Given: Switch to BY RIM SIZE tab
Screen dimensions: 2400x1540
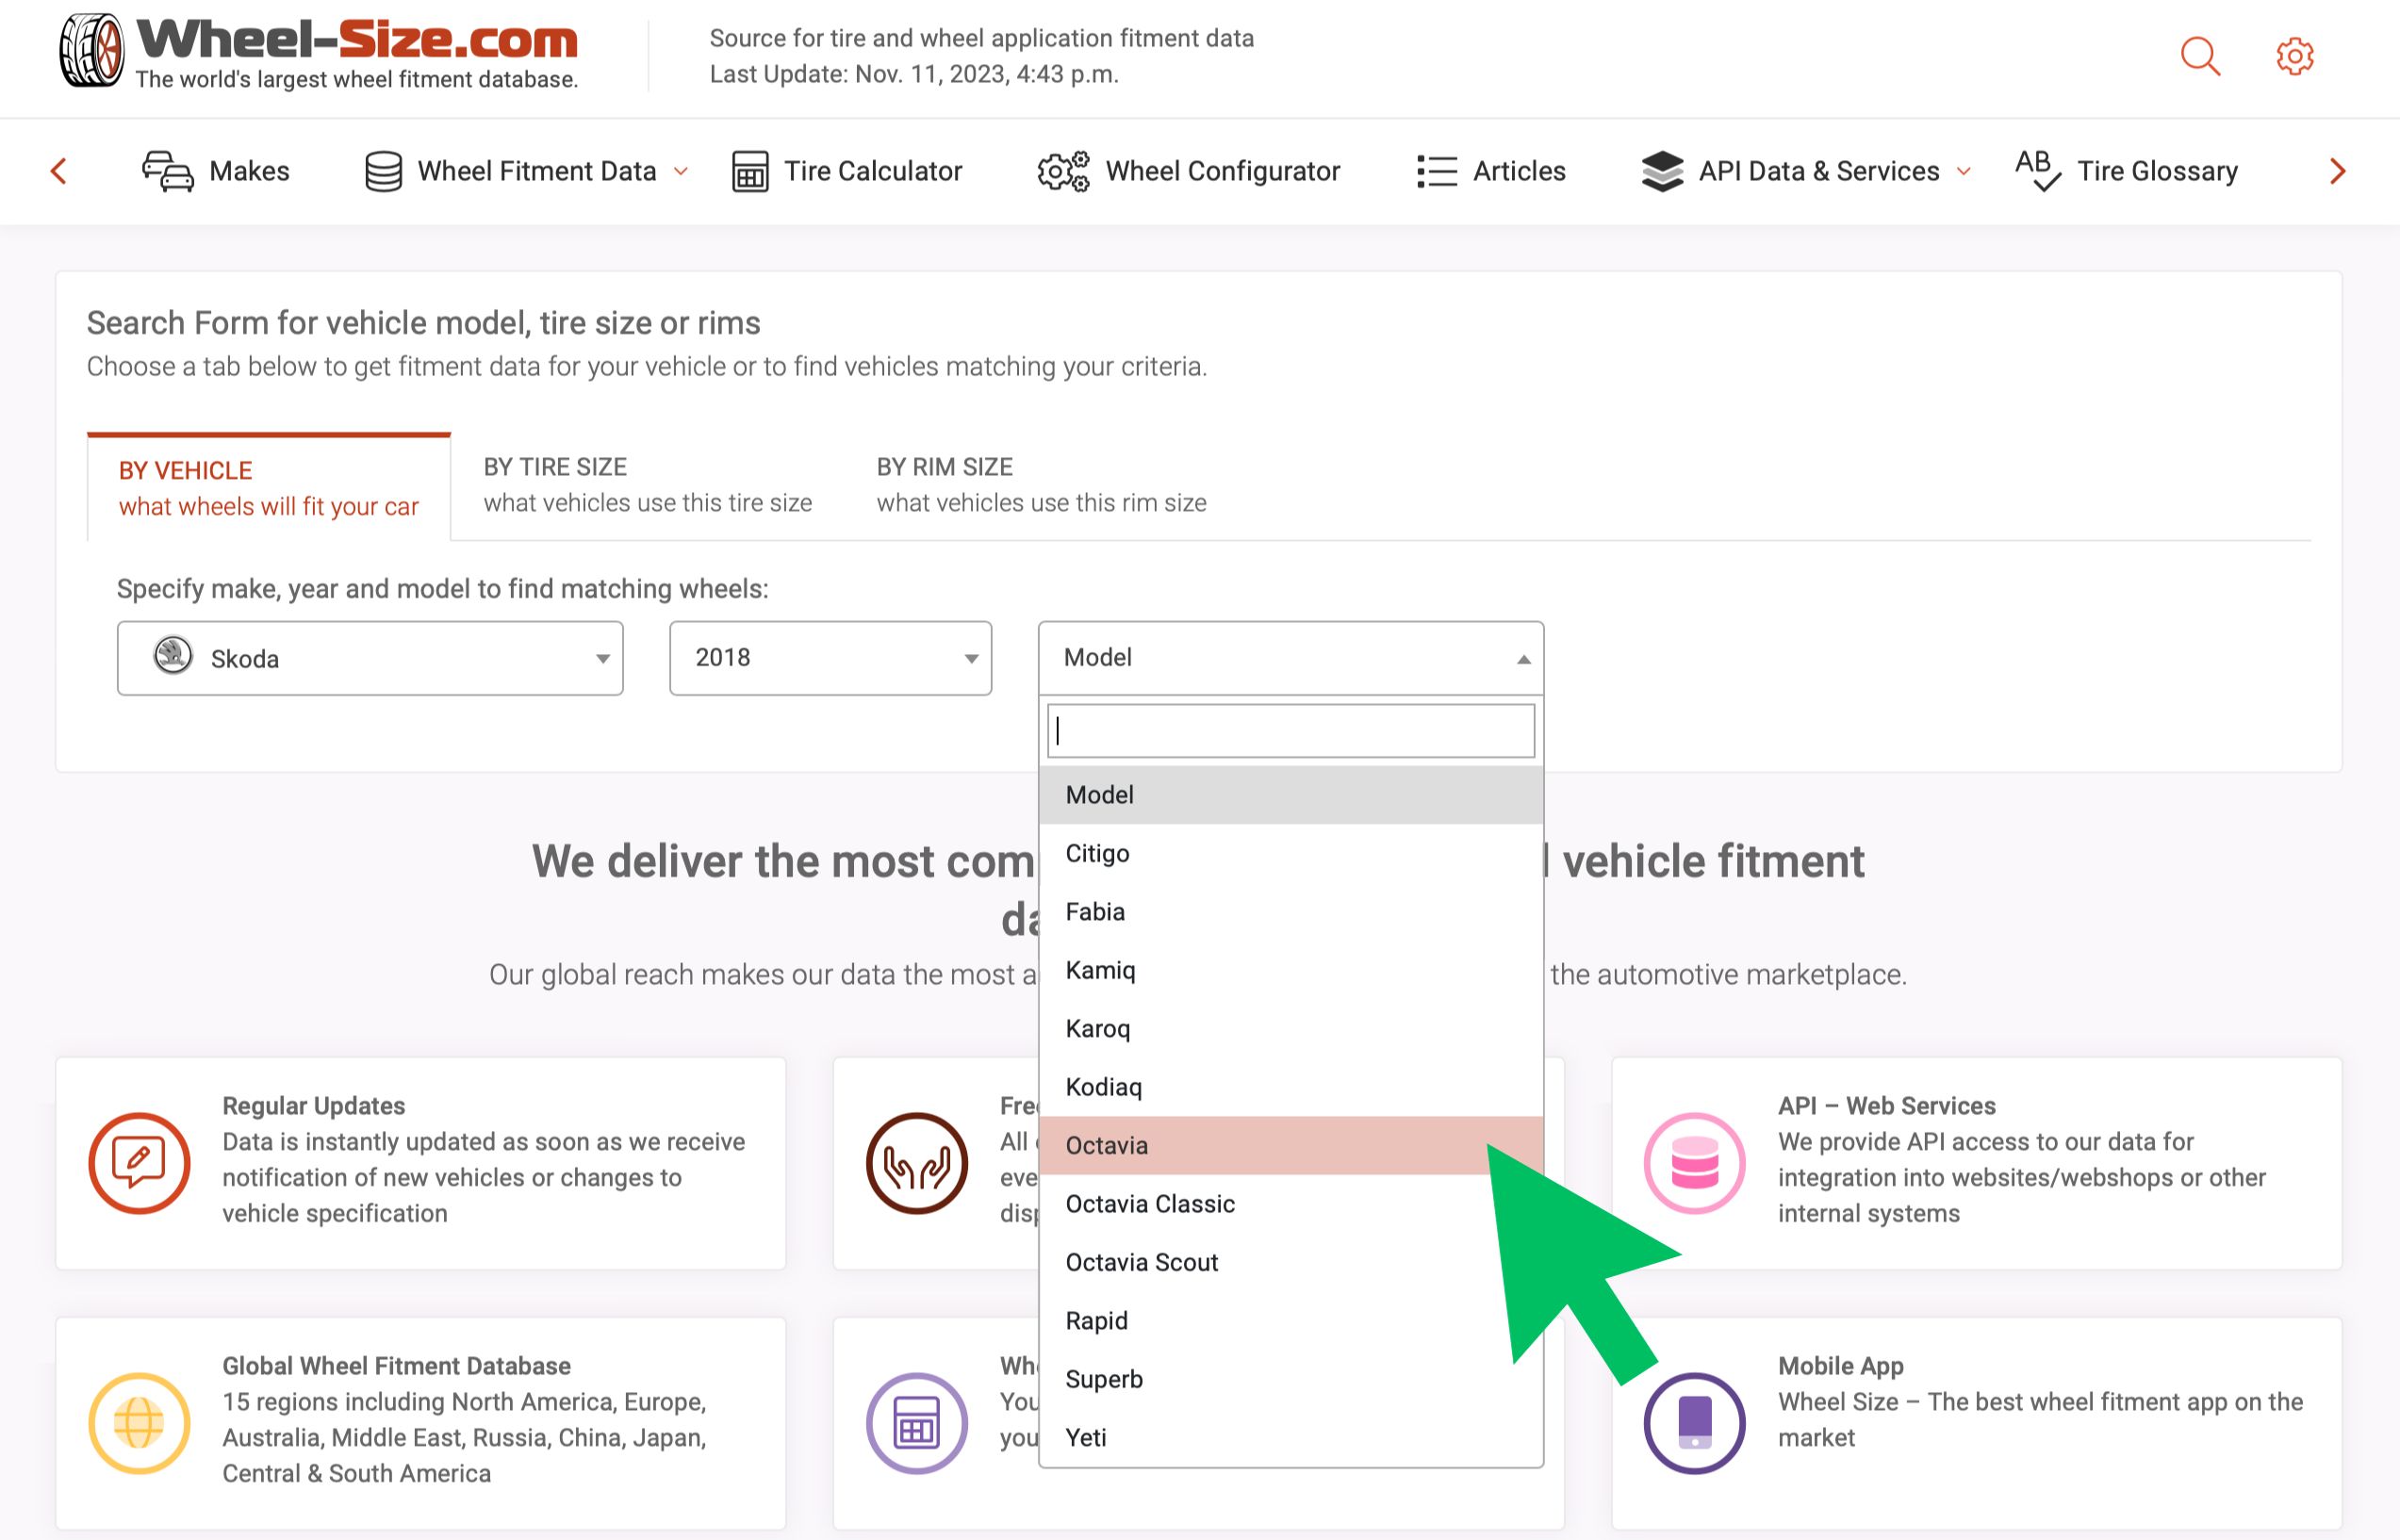Looking at the screenshot, I should point(1041,485).
